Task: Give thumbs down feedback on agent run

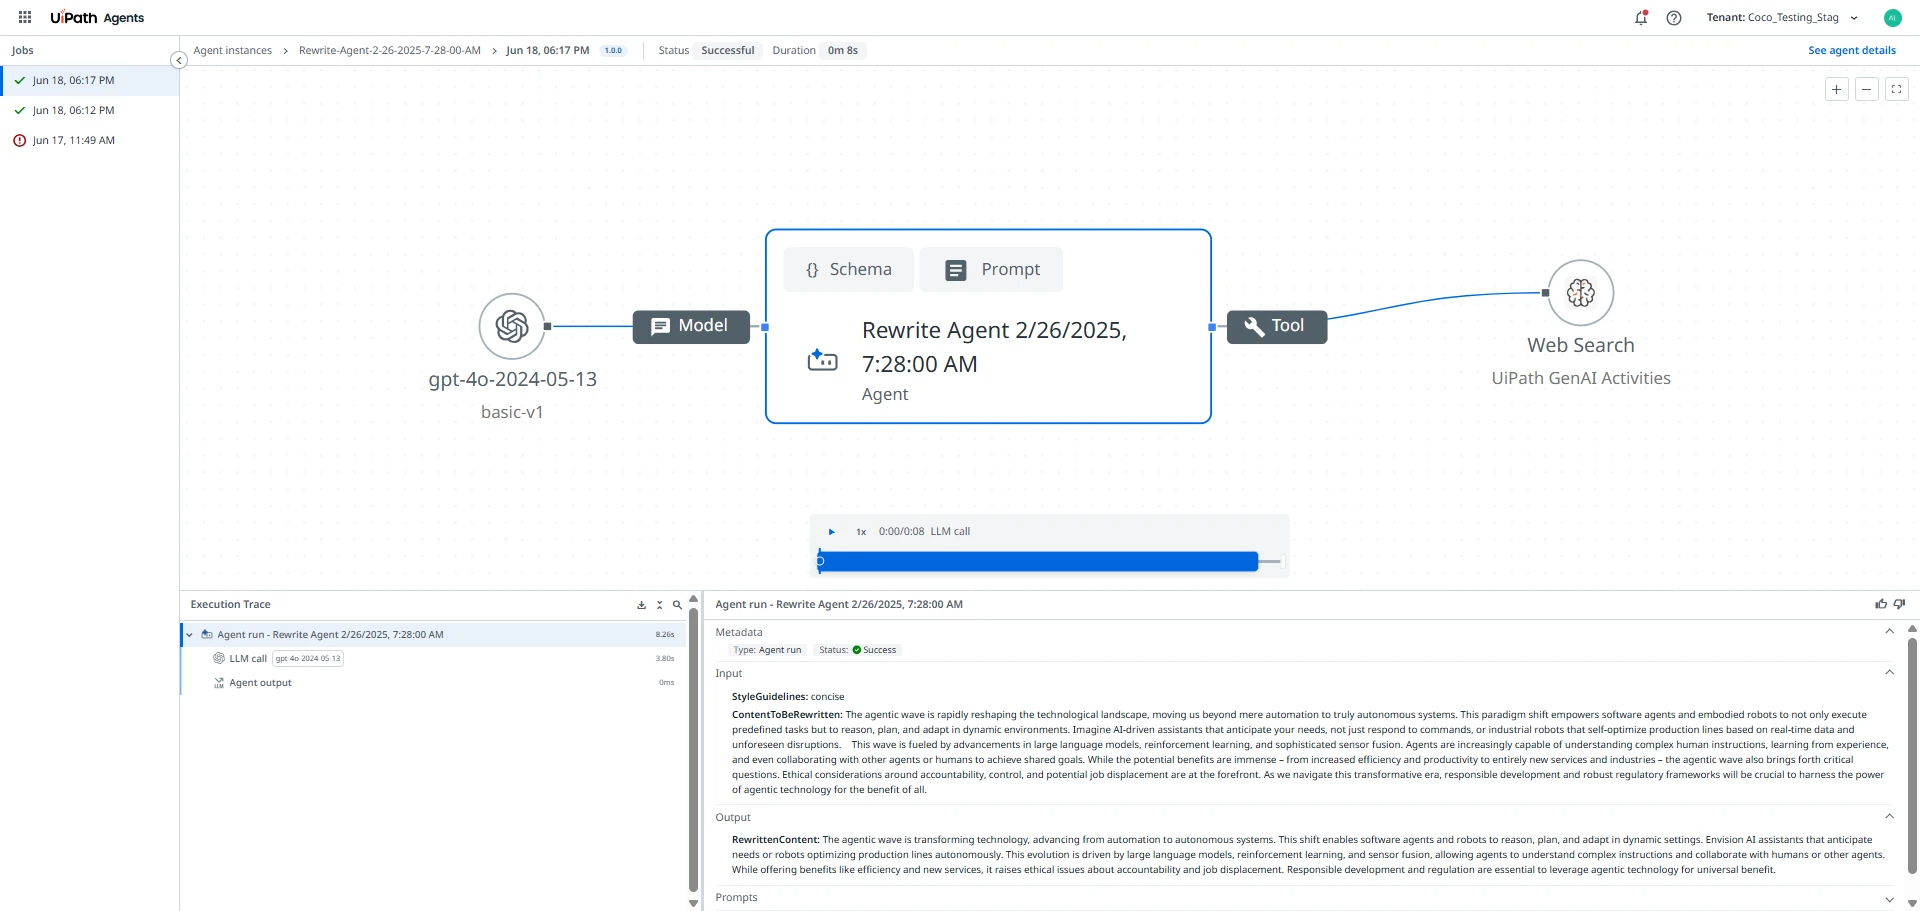Action: click(1899, 604)
